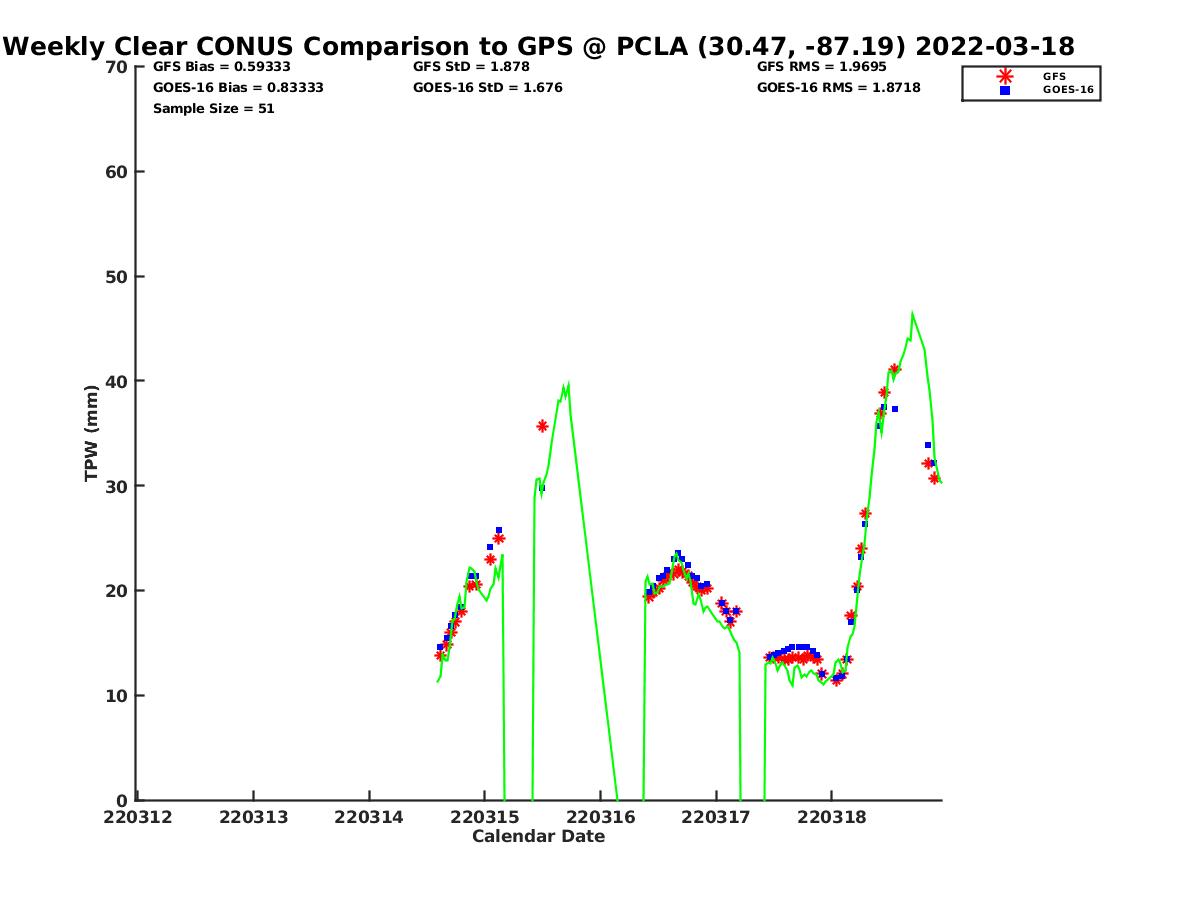The image size is (1200, 900).
Task: Click the 'TPW (mm)' y-axis label
Action: coord(91,433)
